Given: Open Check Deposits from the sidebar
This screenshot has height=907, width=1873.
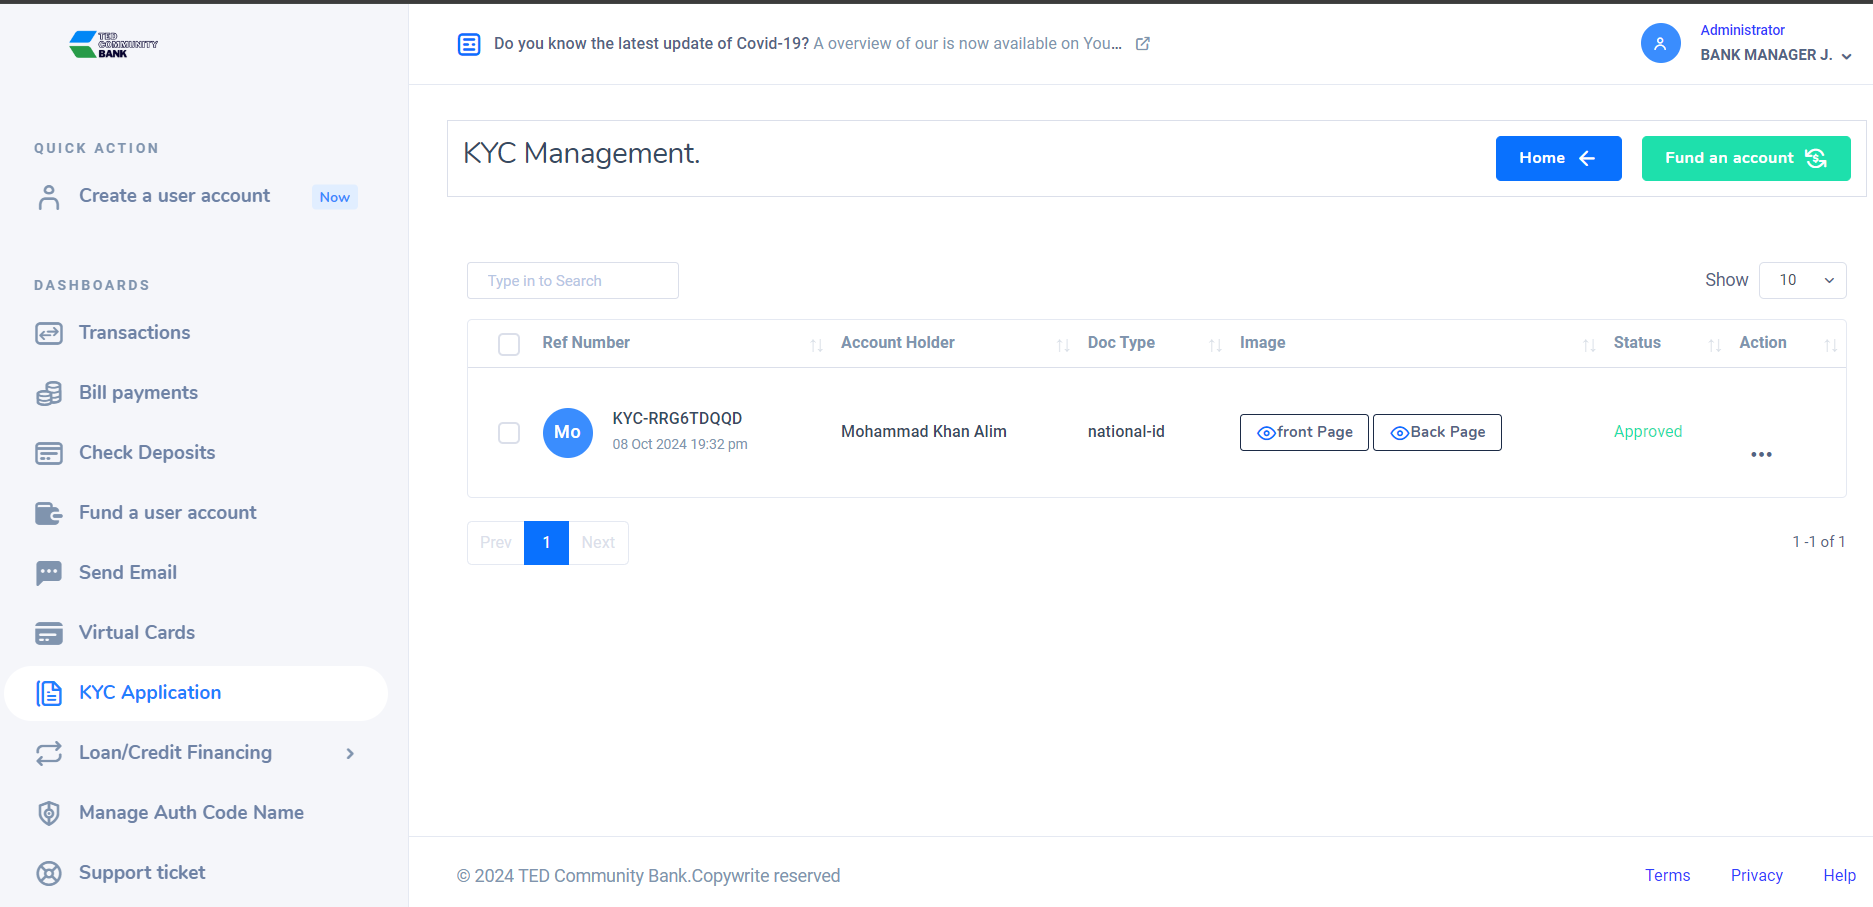Looking at the screenshot, I should [147, 453].
